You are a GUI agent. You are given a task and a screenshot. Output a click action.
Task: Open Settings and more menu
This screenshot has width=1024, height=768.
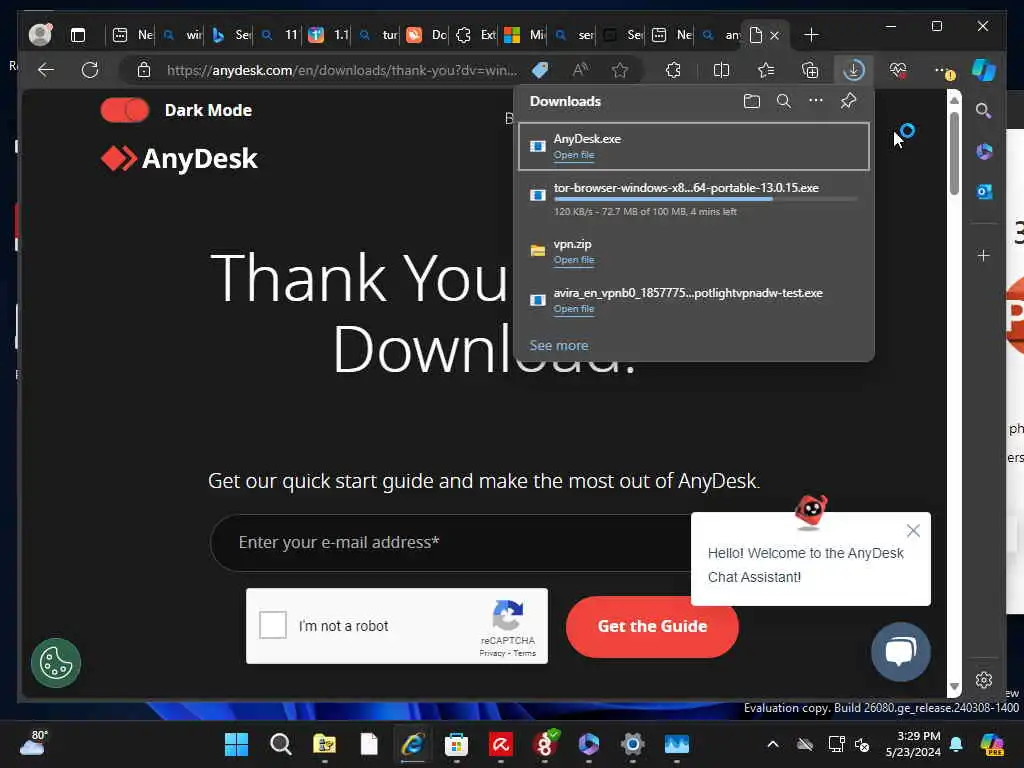[x=942, y=70]
